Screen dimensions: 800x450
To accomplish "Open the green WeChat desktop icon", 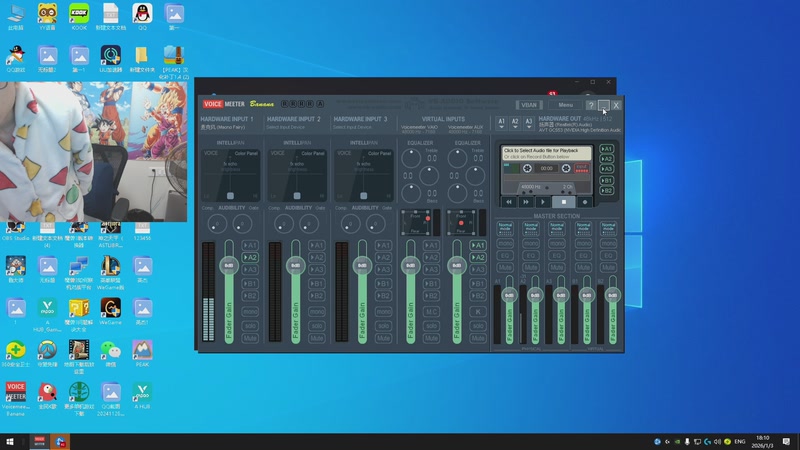I will coord(111,354).
